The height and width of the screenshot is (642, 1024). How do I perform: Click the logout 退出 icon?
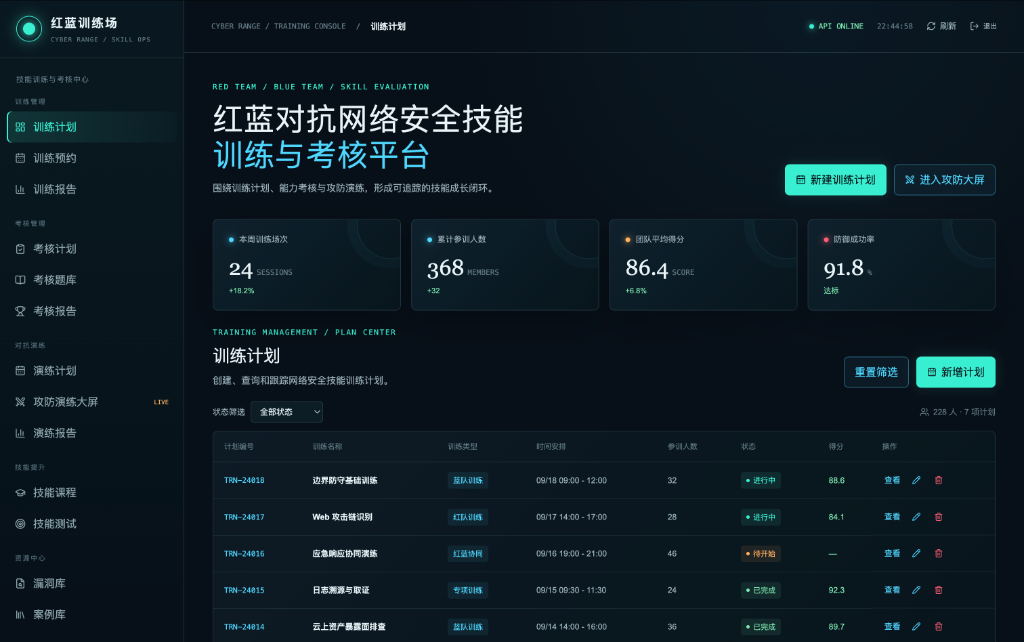[x=974, y=26]
